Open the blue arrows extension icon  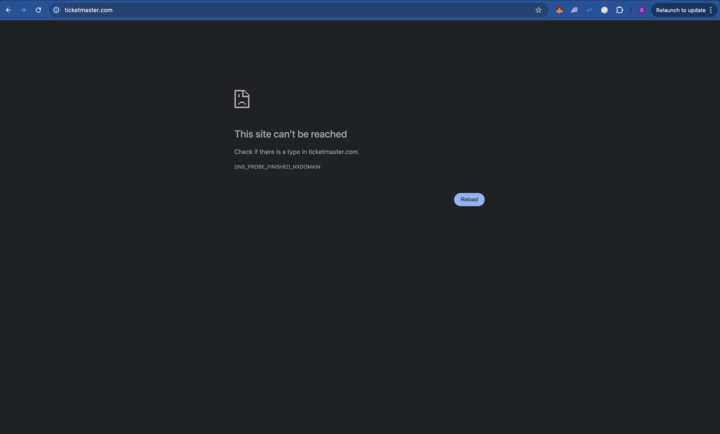pos(589,10)
